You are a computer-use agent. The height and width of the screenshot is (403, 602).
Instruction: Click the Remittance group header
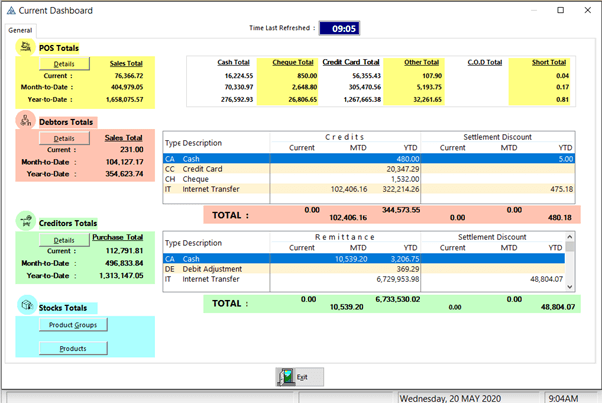344,237
